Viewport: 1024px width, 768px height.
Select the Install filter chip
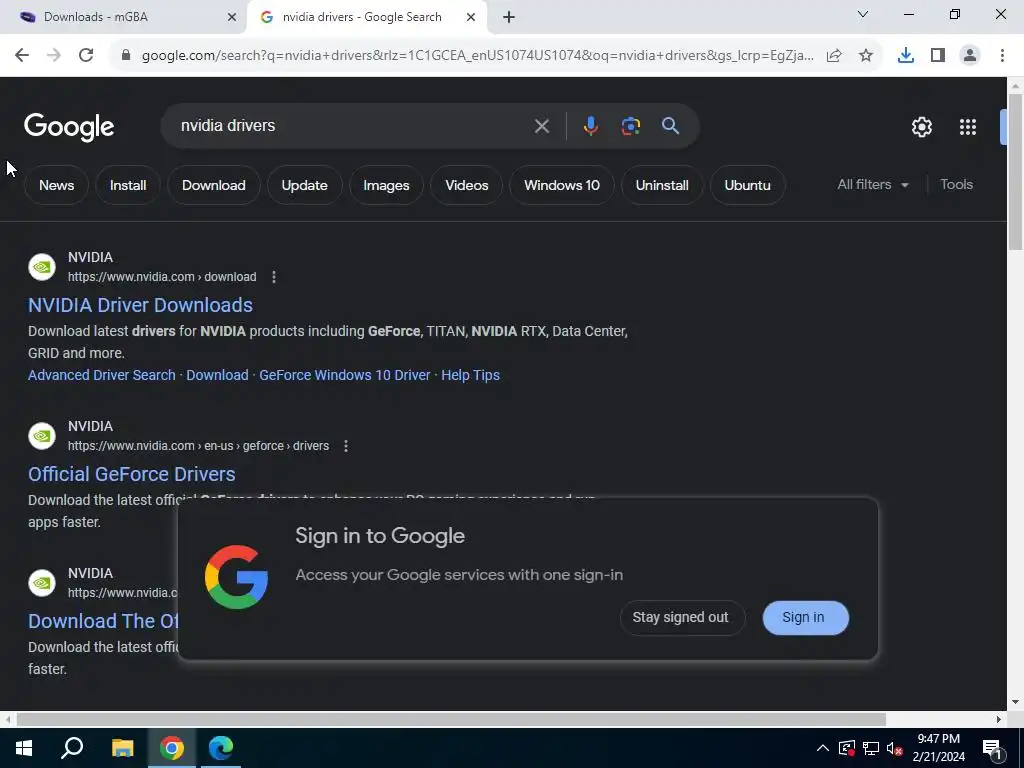[128, 185]
